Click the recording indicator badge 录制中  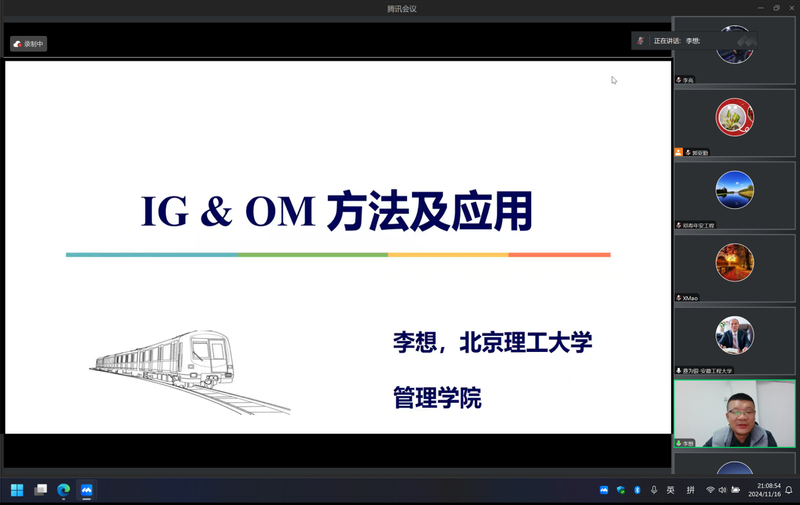29,44
